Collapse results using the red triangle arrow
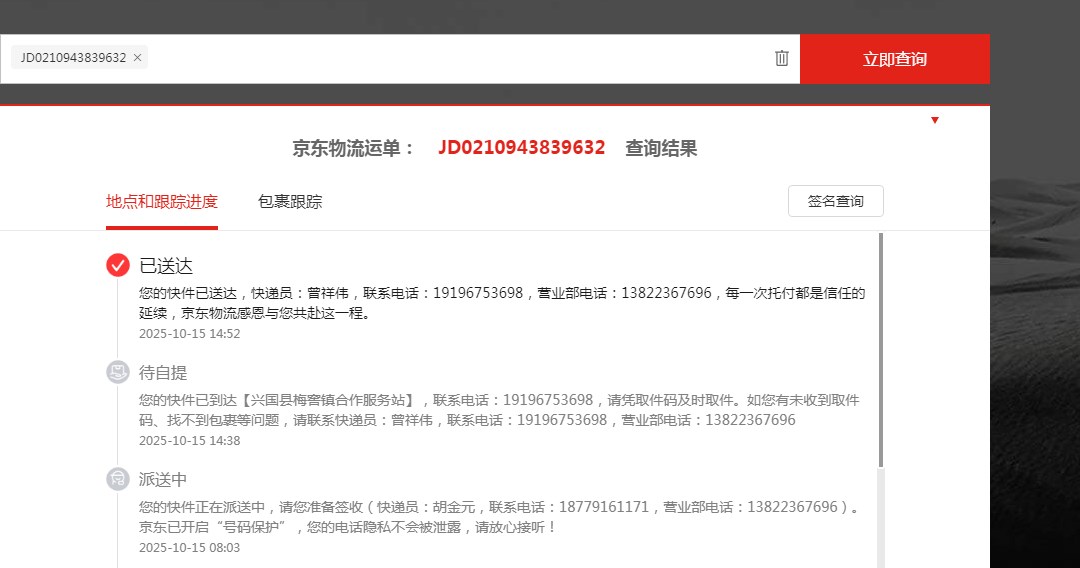 (935, 120)
